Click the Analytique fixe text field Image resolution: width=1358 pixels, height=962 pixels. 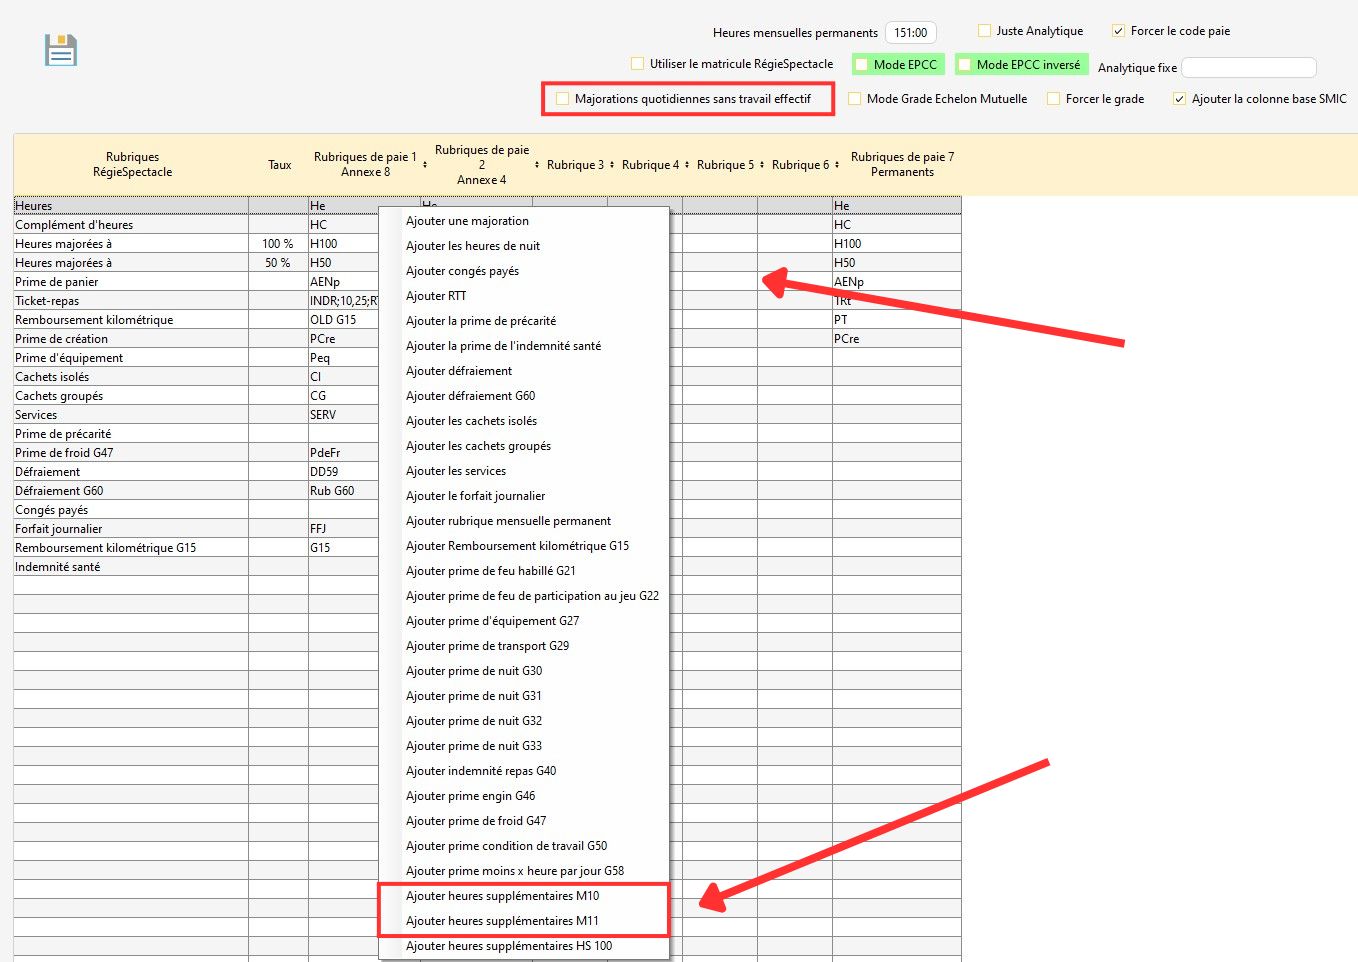(1248, 68)
